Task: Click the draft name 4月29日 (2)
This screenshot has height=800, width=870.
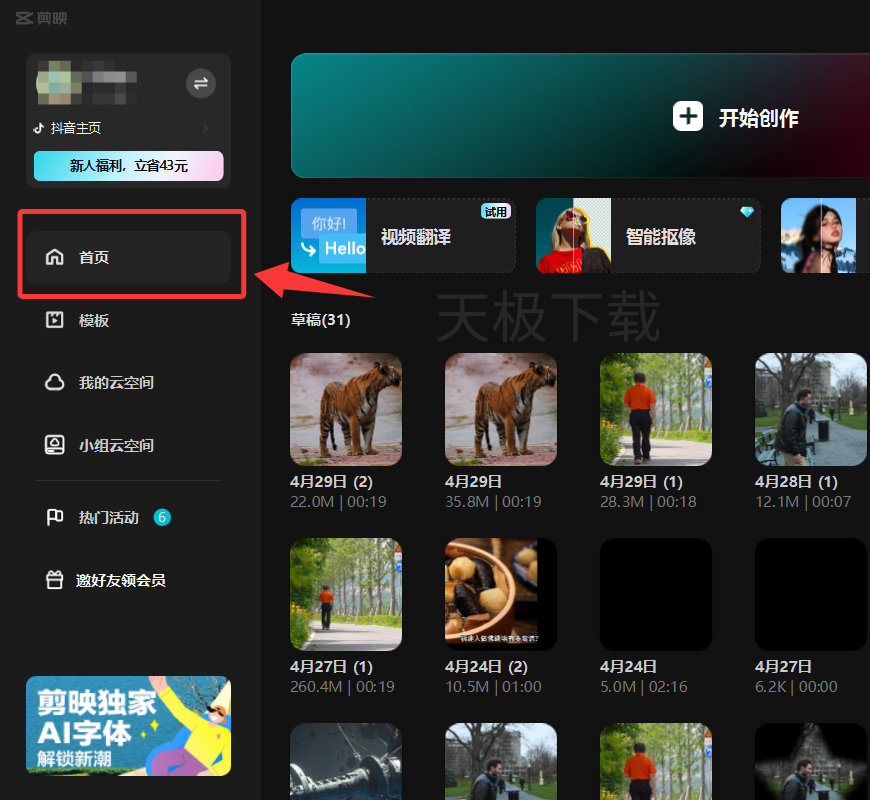Action: (x=331, y=482)
